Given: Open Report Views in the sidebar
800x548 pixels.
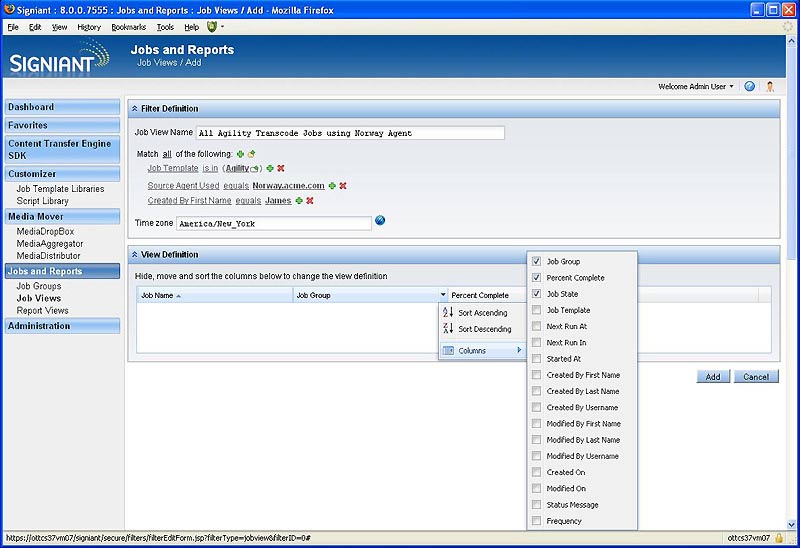Looking at the screenshot, I should coord(42,310).
